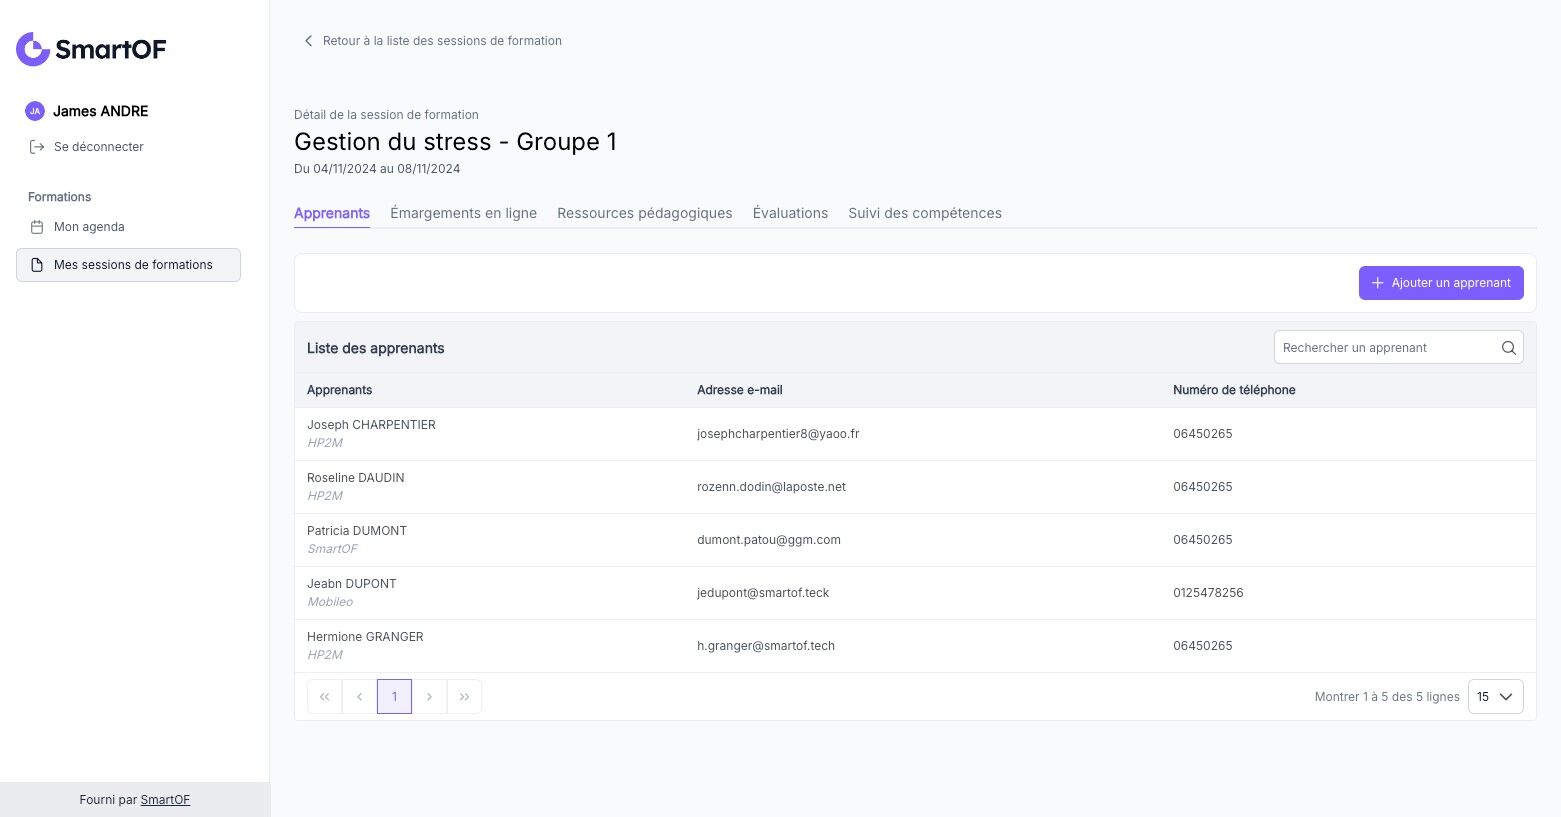Select page 1 in pagination
This screenshot has height=817, width=1561.
(x=394, y=697)
